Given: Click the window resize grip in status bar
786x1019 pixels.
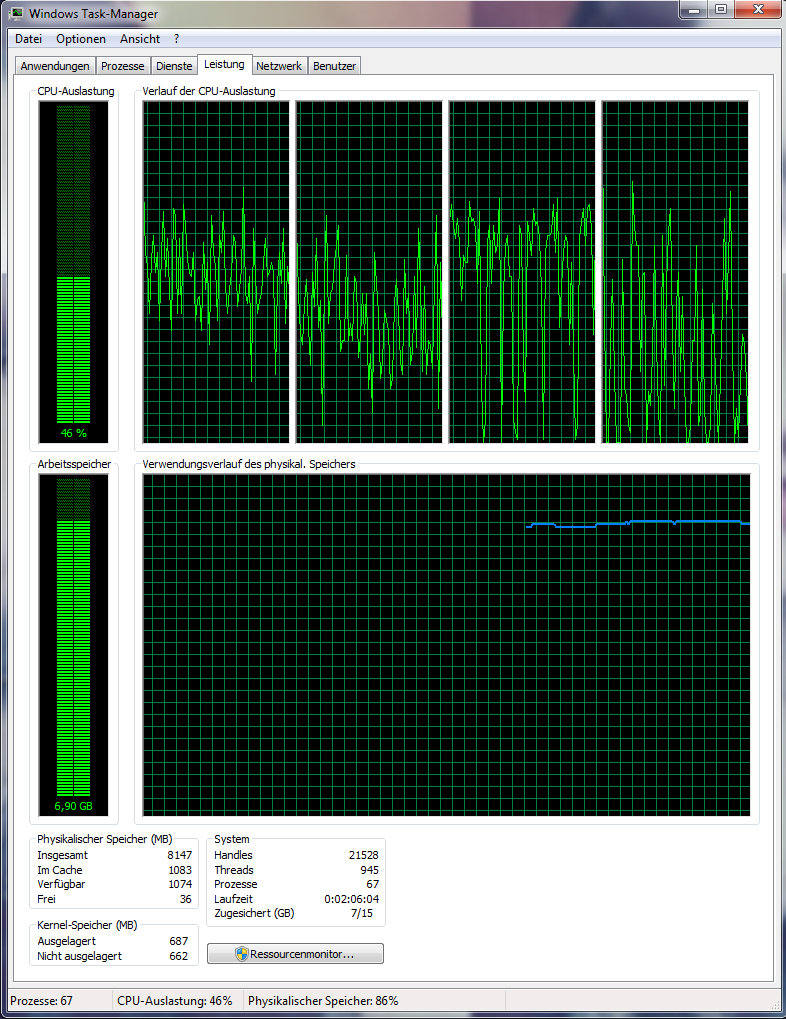Looking at the screenshot, I should point(775,1004).
